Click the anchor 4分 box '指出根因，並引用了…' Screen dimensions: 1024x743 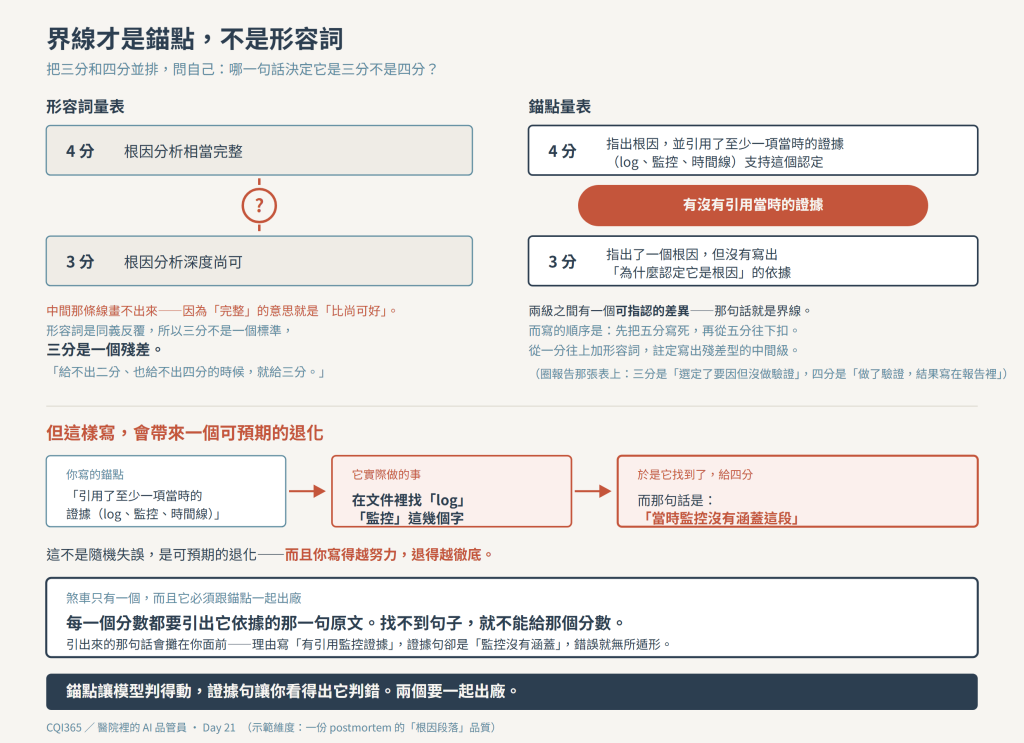click(x=753, y=151)
